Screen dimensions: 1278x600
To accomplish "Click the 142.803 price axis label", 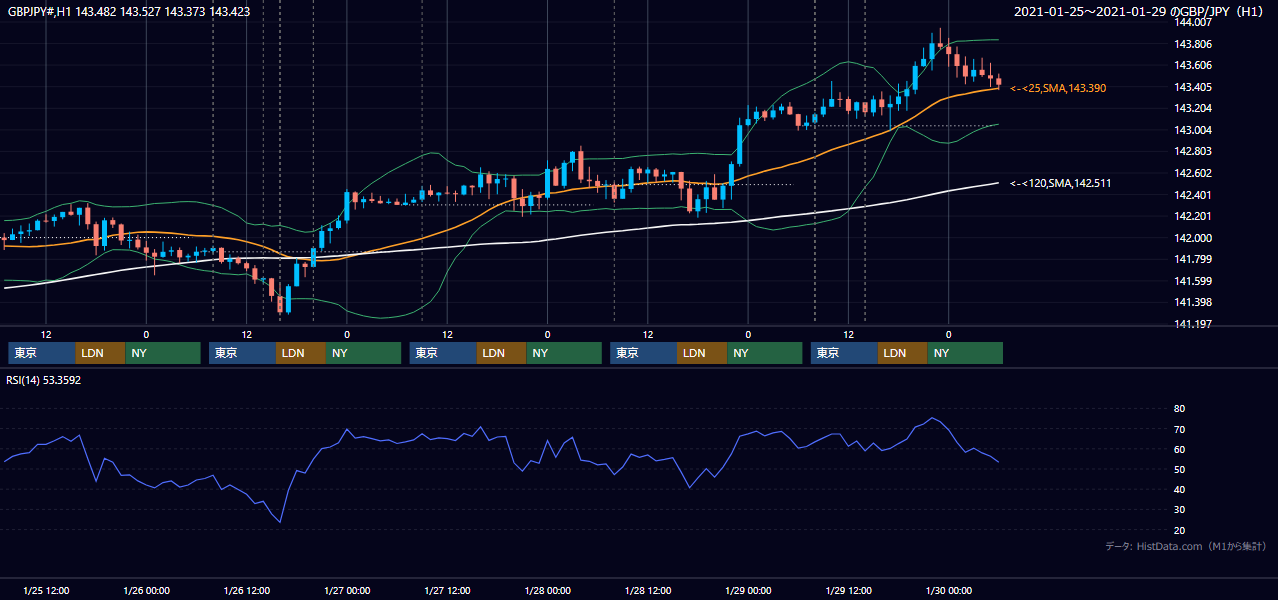I will point(1193,151).
